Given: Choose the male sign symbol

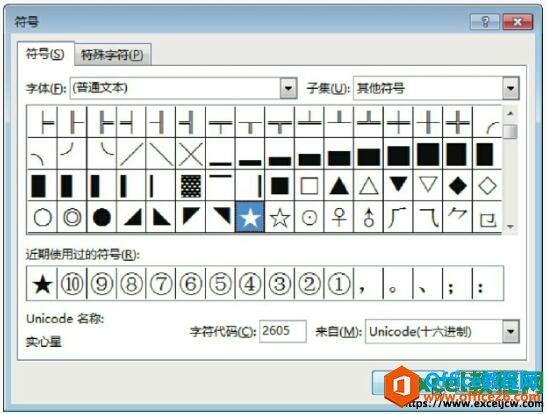Looking at the screenshot, I should pyautogui.click(x=369, y=217).
